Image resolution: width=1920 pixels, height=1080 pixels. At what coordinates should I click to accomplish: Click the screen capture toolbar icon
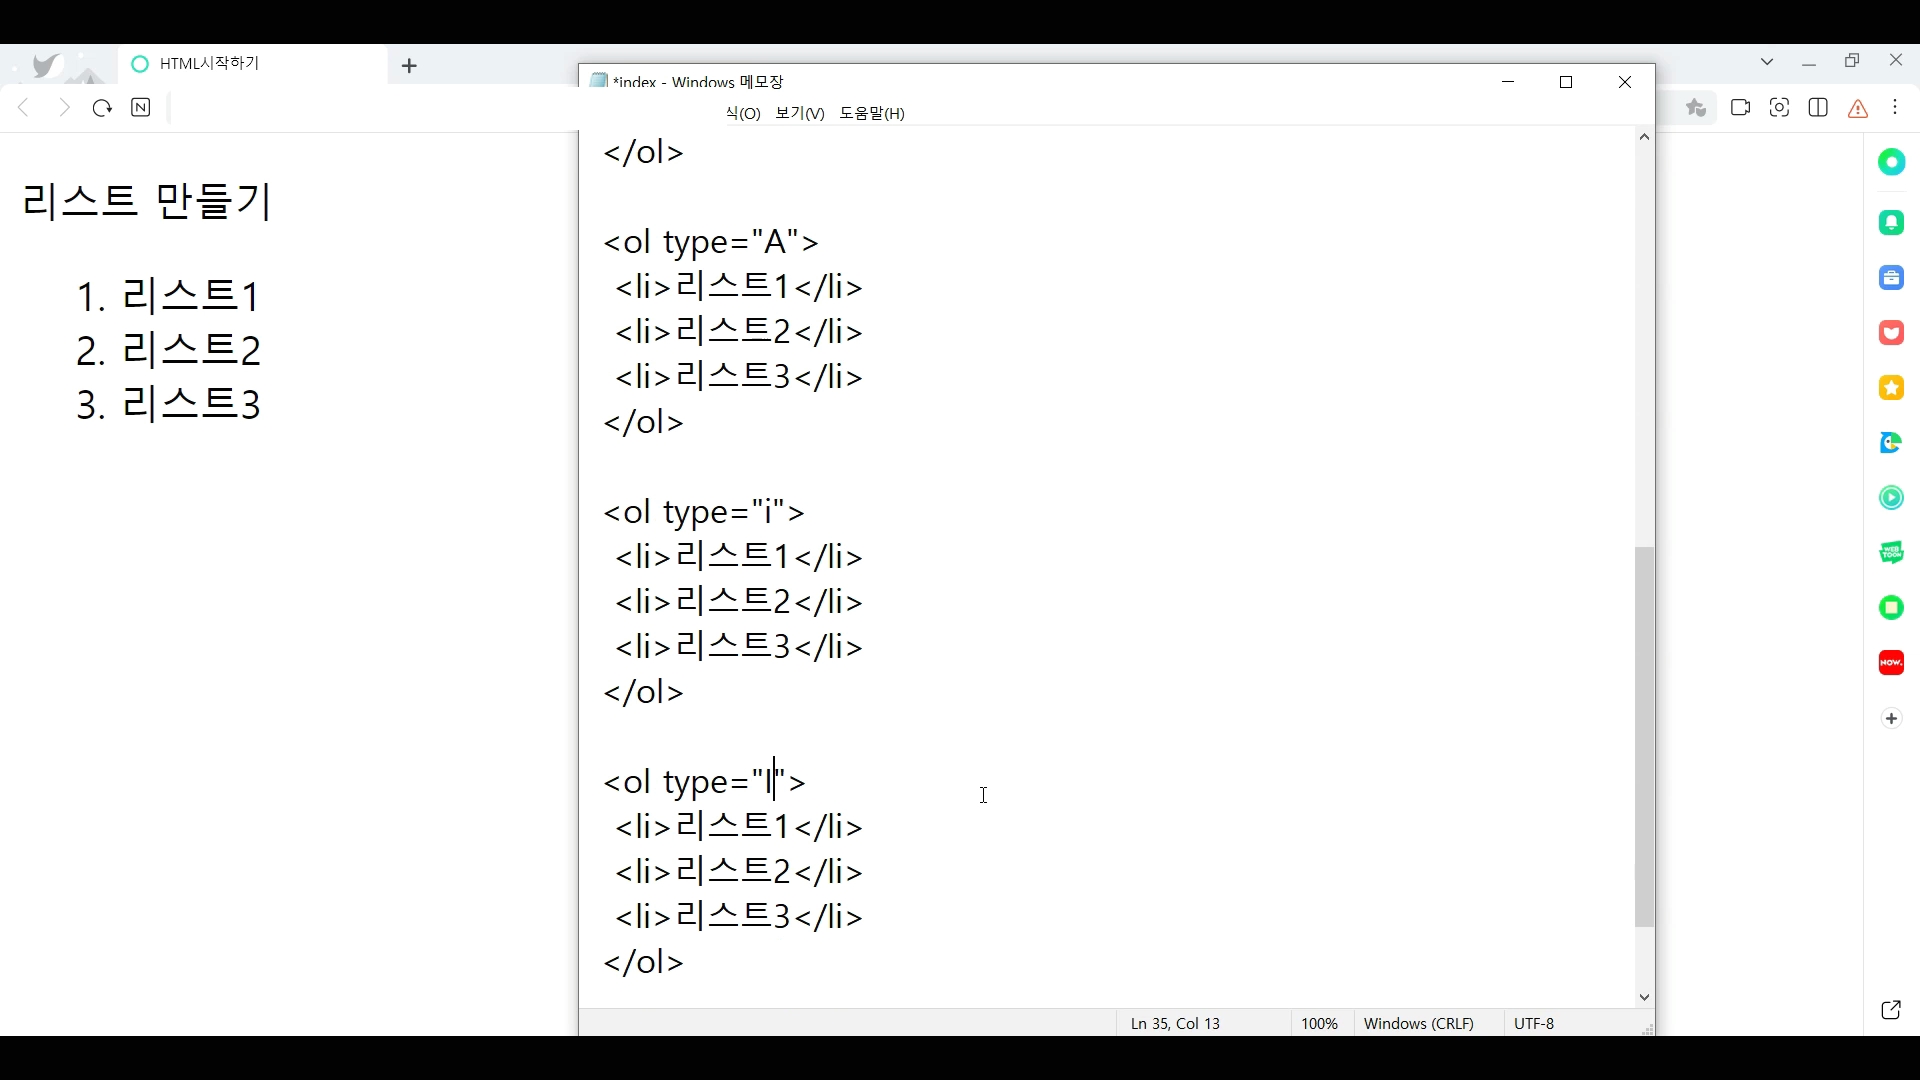click(1779, 108)
